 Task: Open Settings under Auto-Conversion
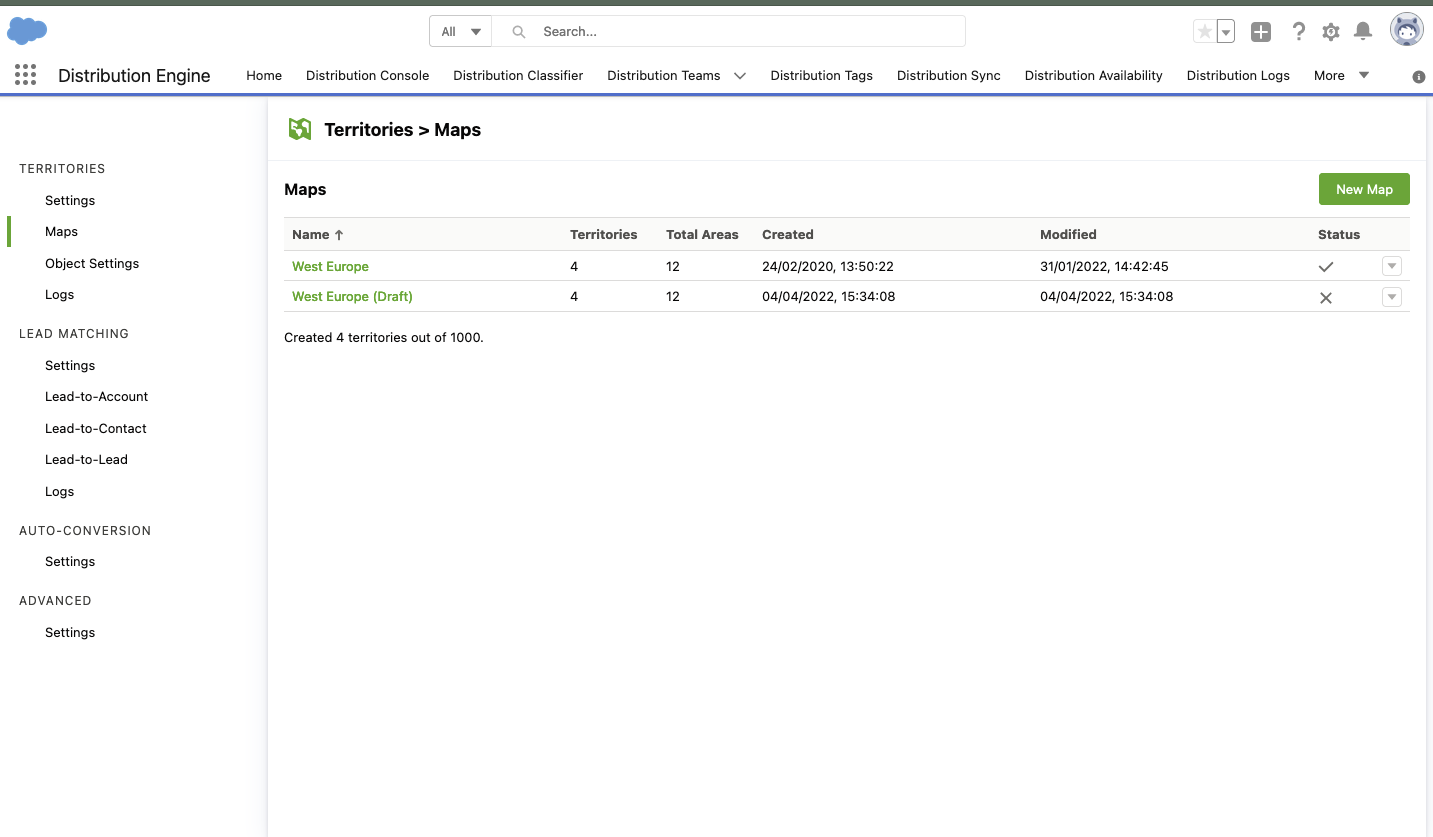[x=70, y=562]
